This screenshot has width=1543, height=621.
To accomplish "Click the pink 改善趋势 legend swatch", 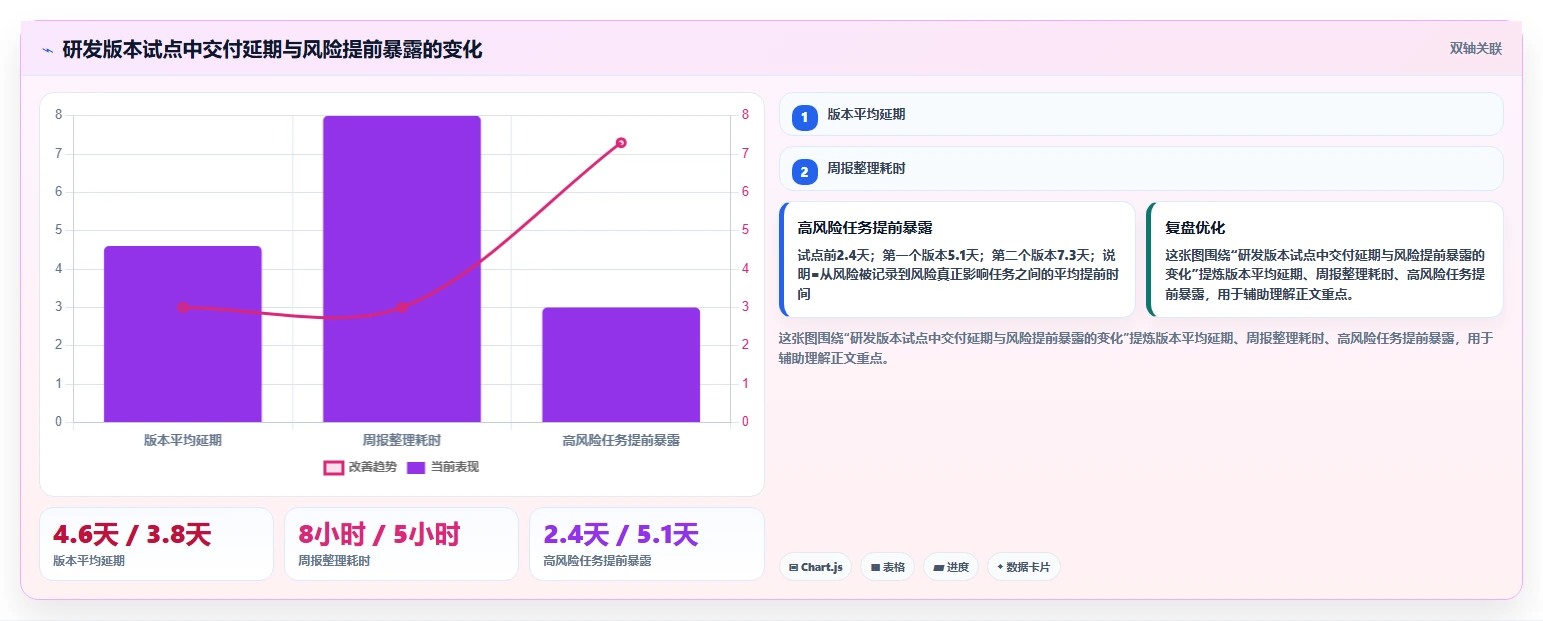I will point(334,467).
